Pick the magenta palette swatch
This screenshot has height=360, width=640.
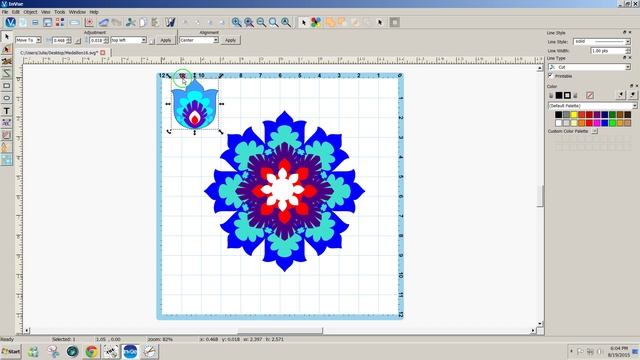point(597,123)
